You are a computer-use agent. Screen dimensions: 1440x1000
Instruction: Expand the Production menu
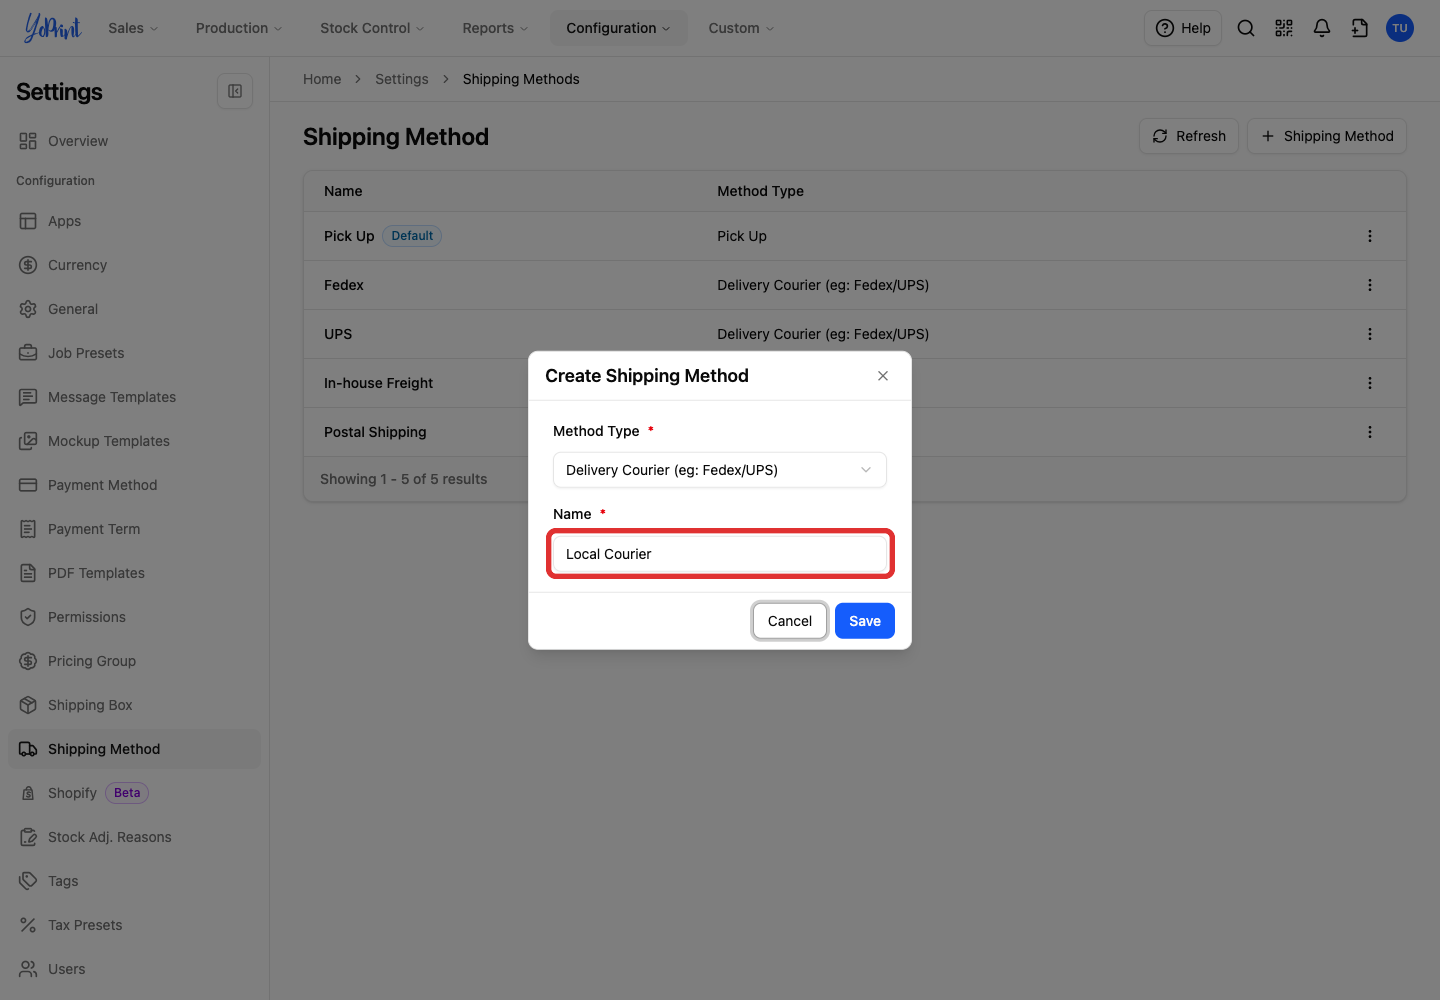[239, 28]
